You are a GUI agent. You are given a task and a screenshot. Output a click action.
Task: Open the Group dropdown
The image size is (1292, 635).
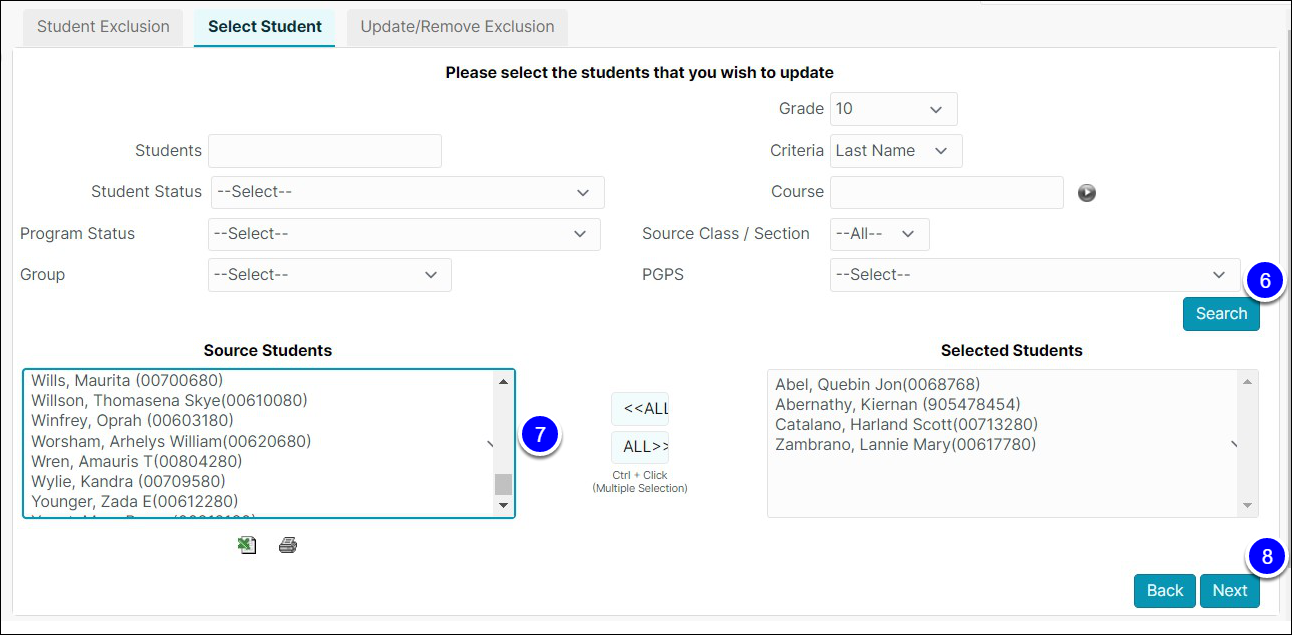[329, 275]
